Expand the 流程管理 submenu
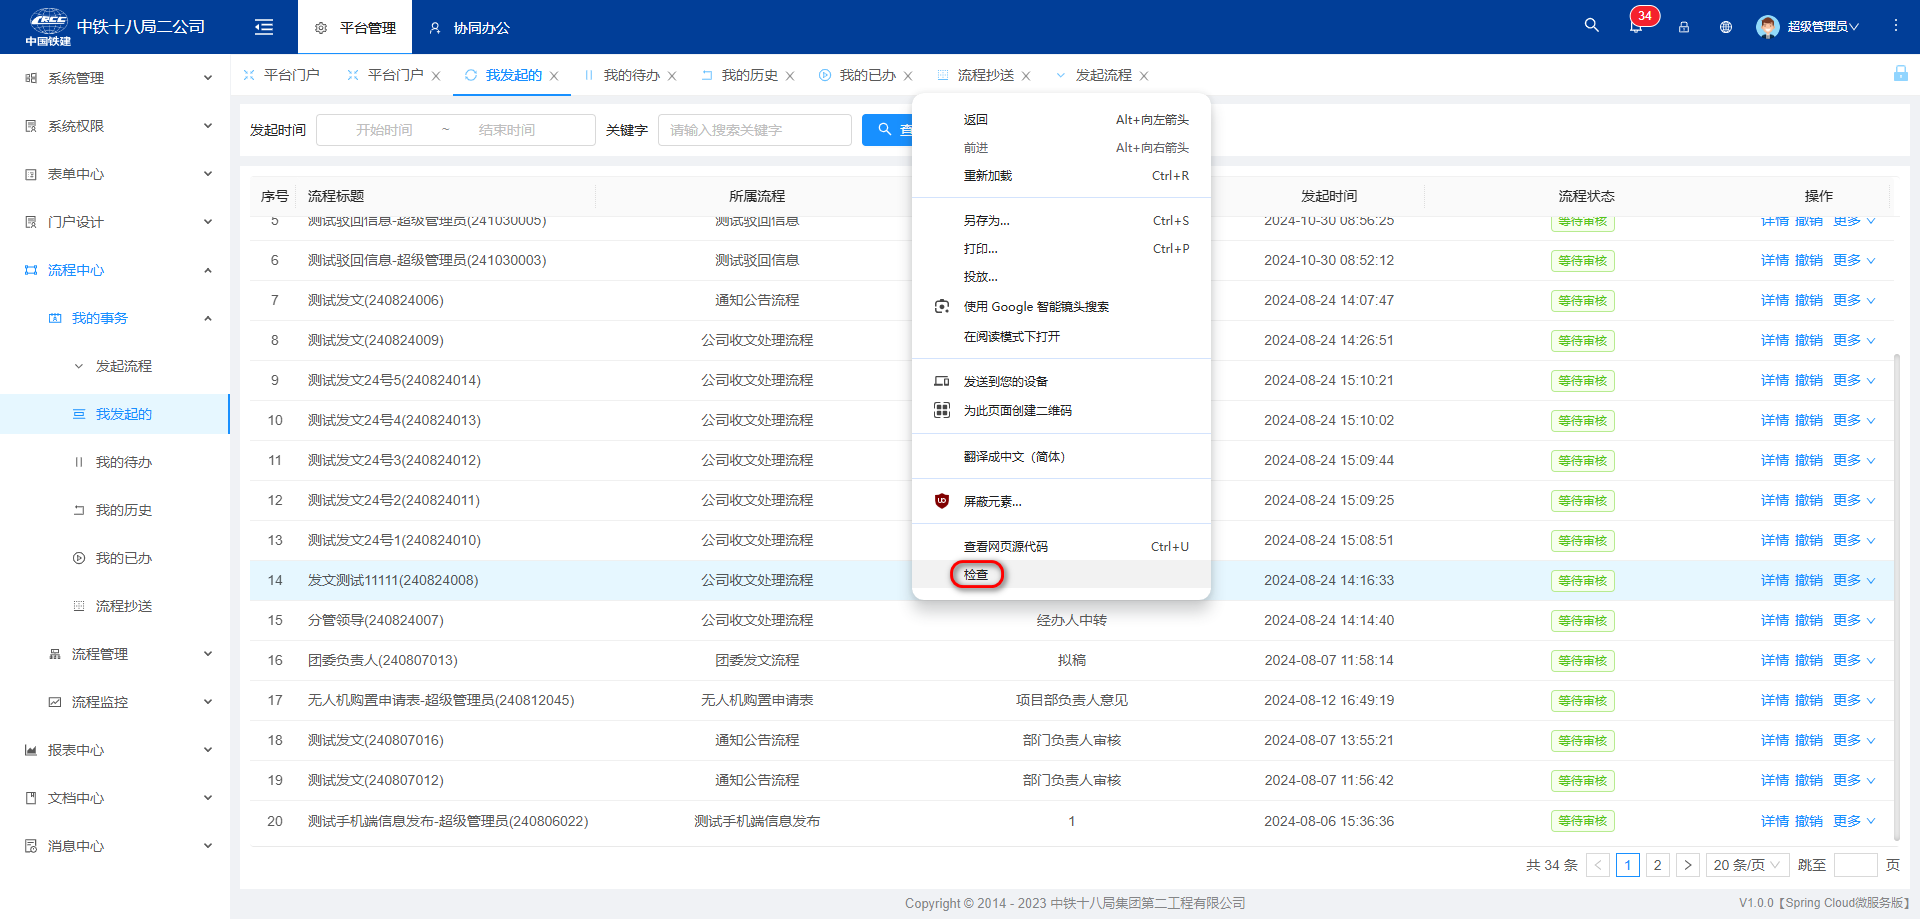Screen dimensions: 1920x919 (x=208, y=654)
